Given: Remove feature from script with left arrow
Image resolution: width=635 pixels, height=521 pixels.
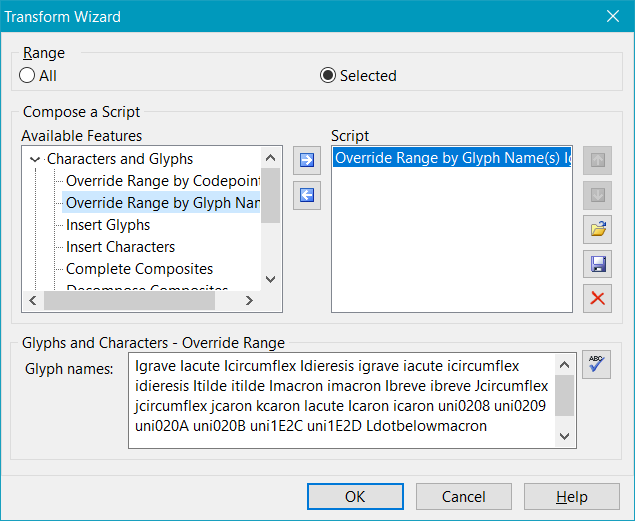Looking at the screenshot, I should [x=307, y=196].
